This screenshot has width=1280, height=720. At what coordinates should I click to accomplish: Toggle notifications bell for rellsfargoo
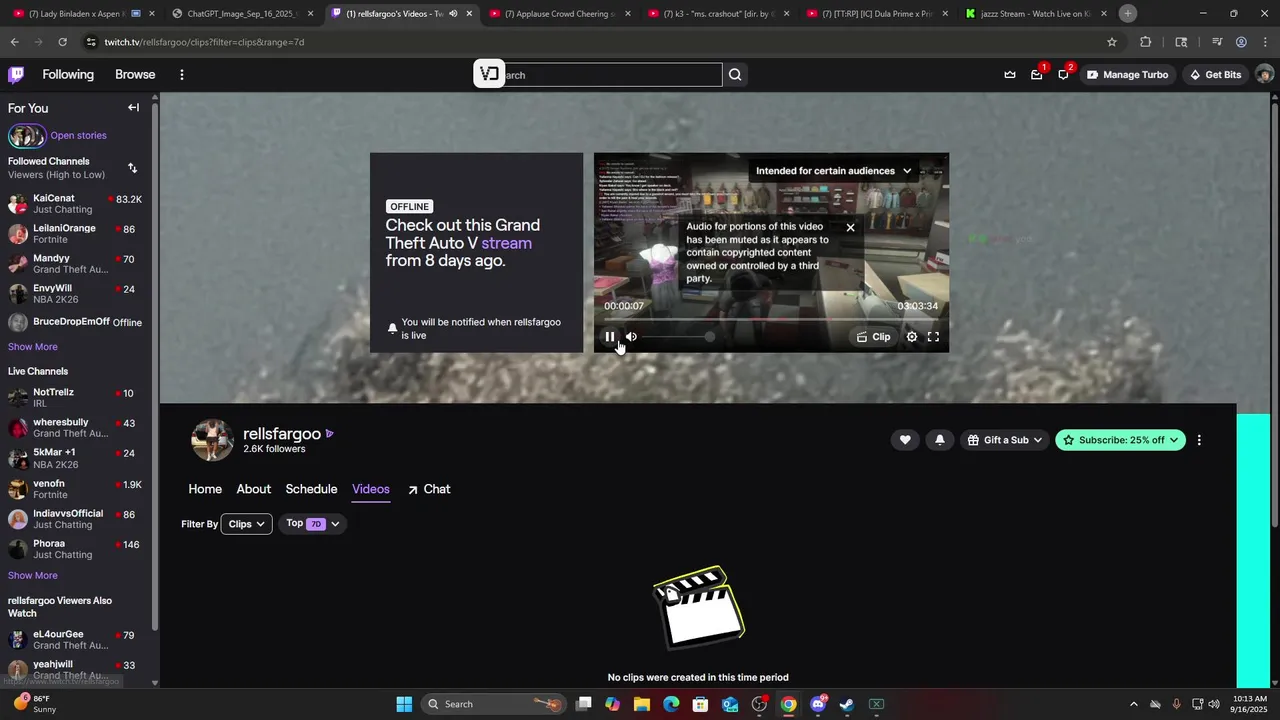[939, 440]
